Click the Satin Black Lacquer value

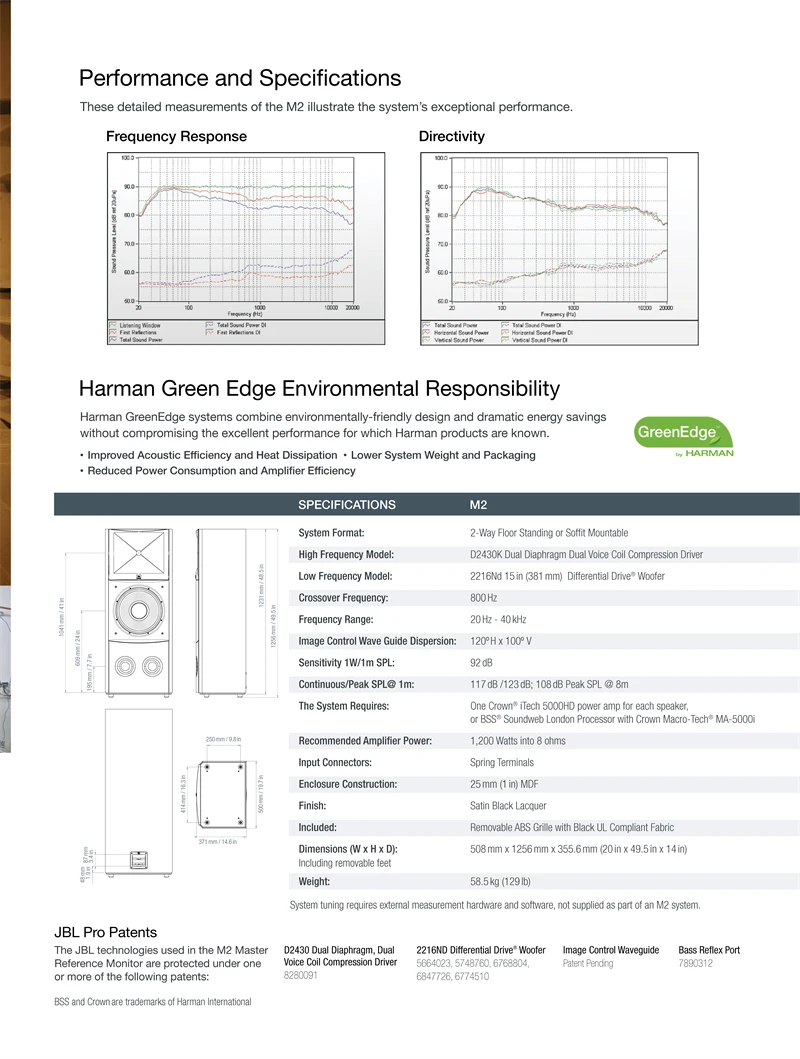[508, 806]
